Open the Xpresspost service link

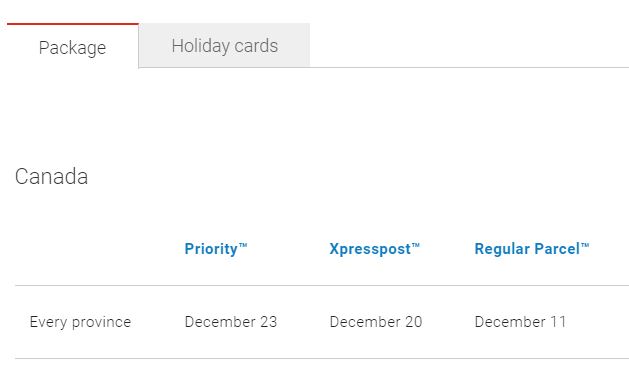[x=374, y=249]
